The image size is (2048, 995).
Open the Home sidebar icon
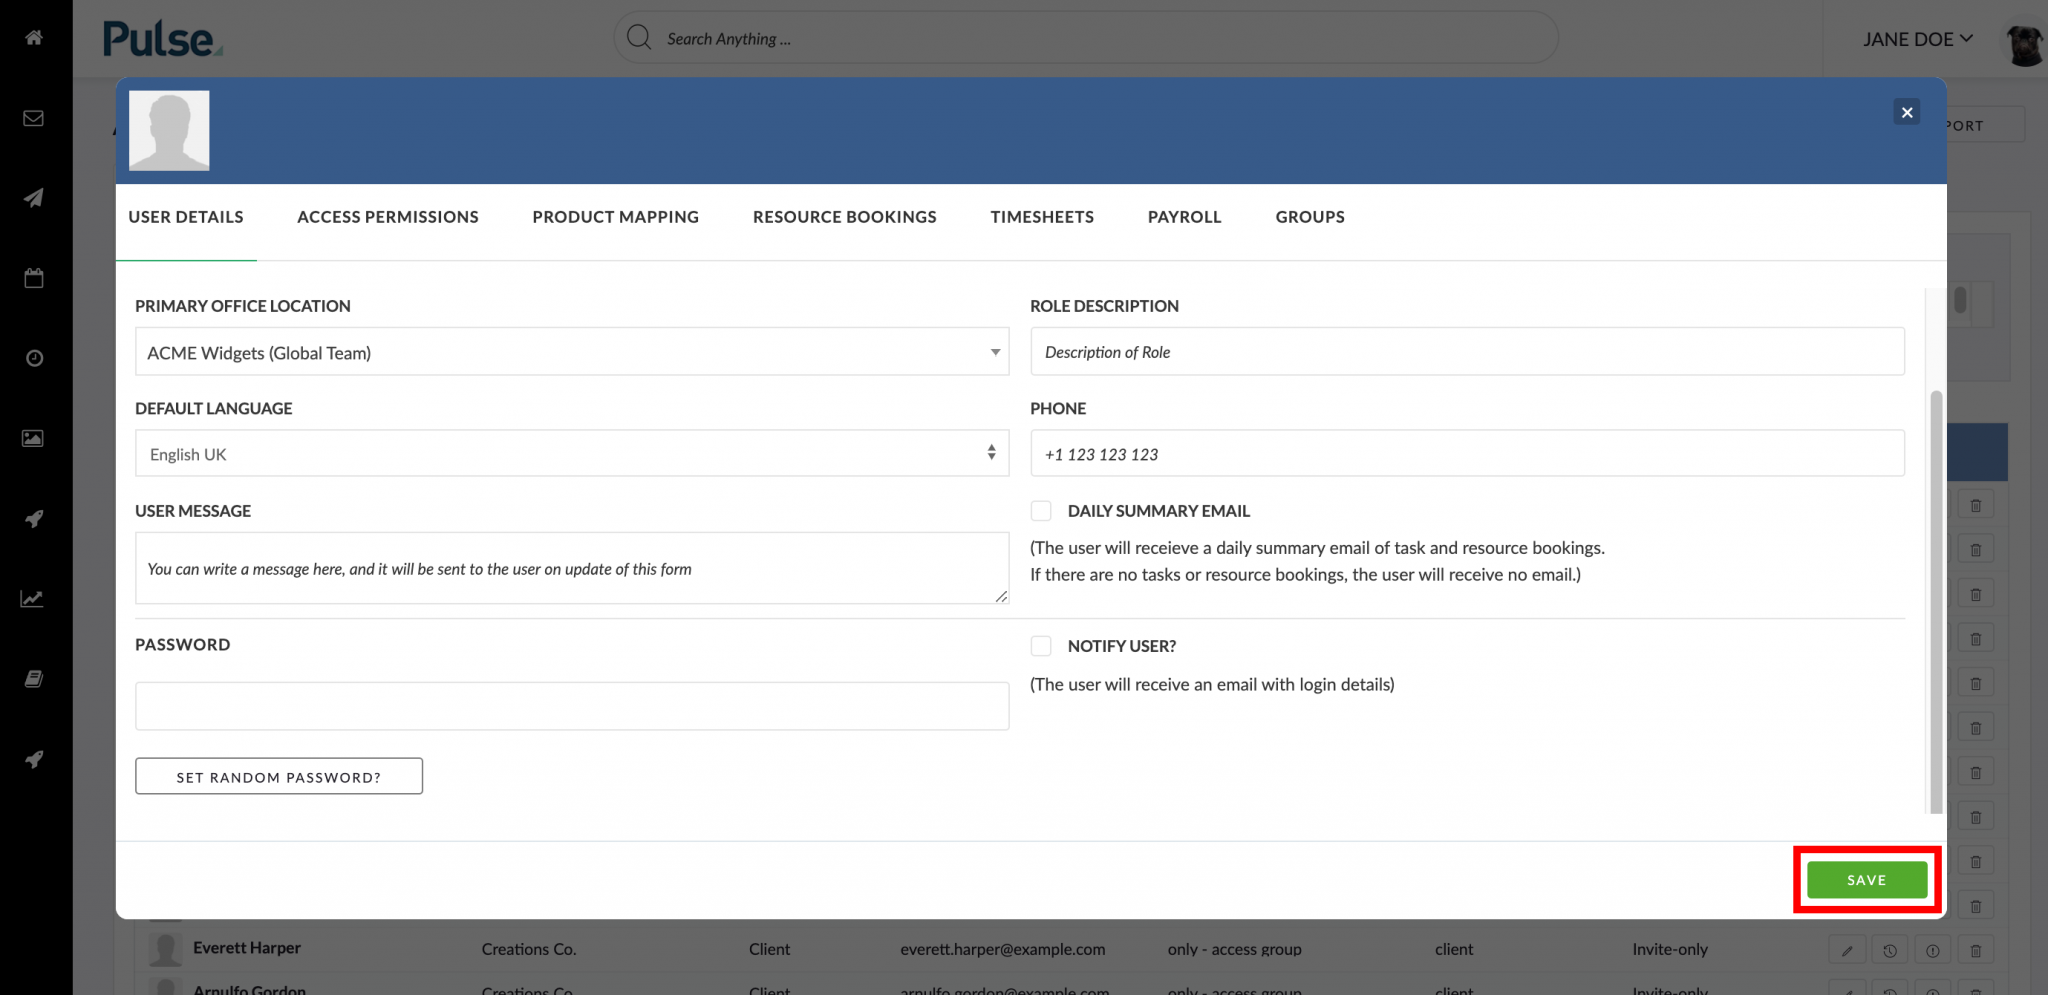(x=33, y=37)
